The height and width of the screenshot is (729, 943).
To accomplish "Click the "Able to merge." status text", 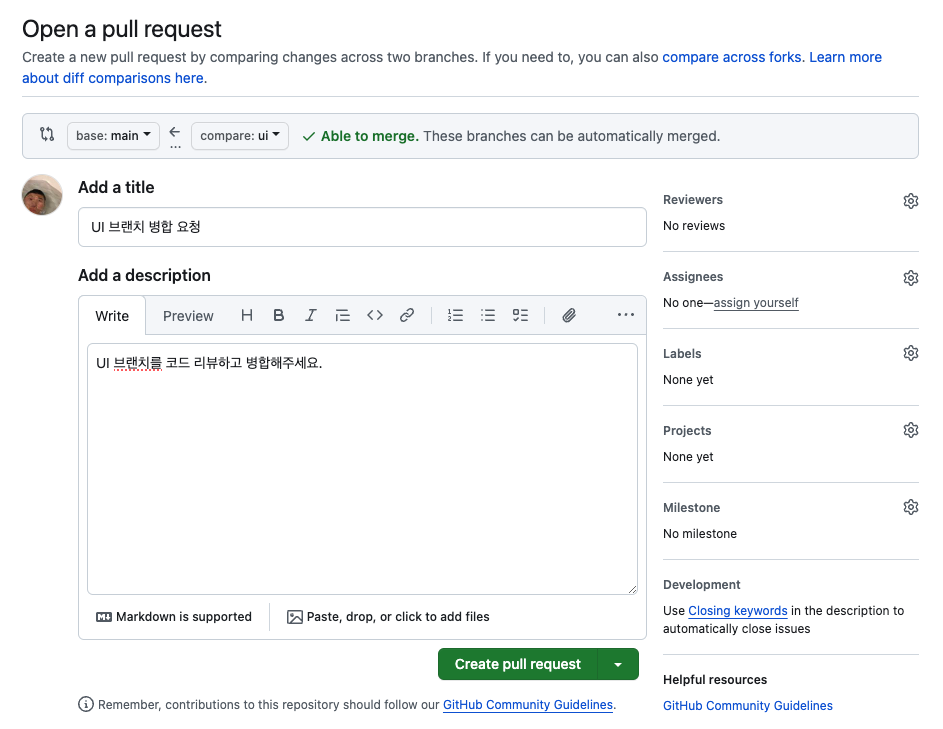I will (x=369, y=136).
